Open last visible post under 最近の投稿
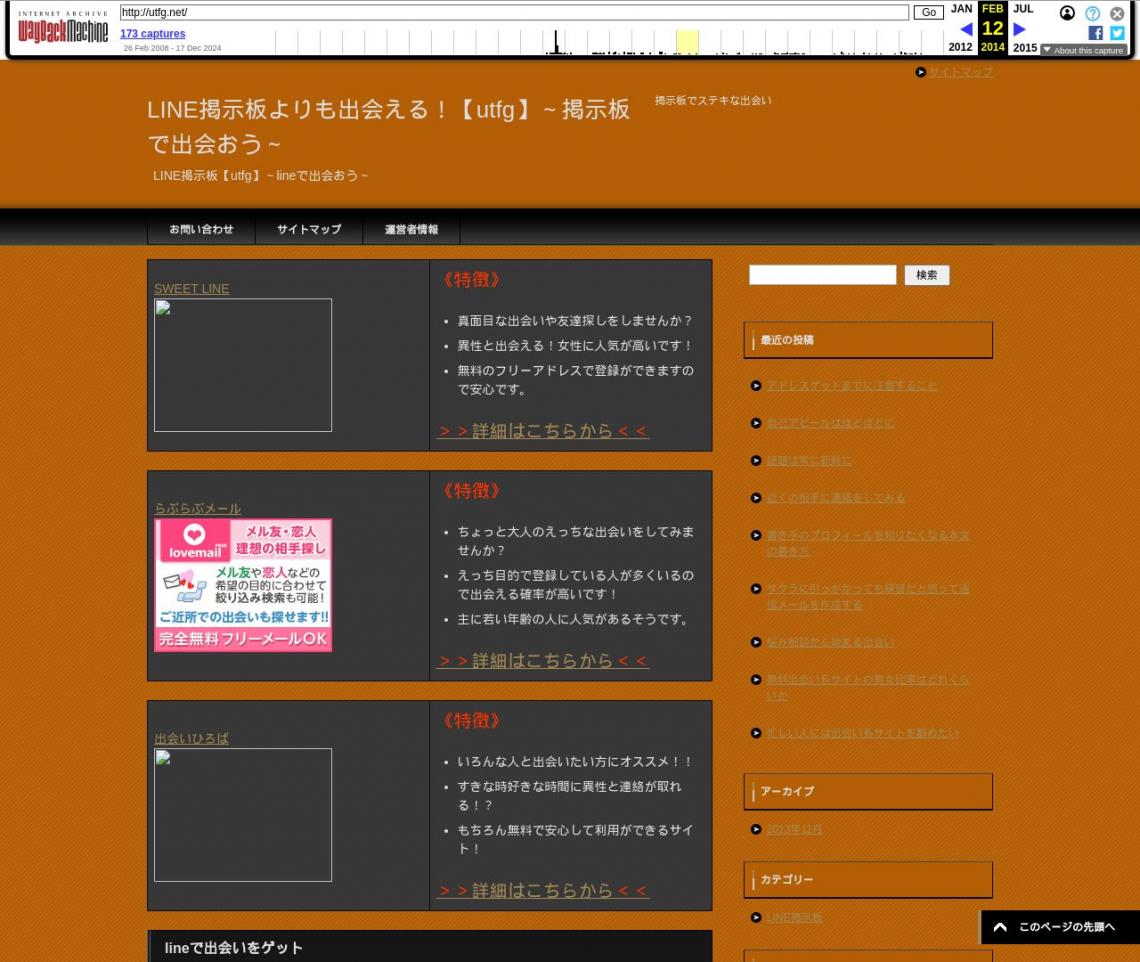Image resolution: width=1140 pixels, height=962 pixels. click(862, 733)
